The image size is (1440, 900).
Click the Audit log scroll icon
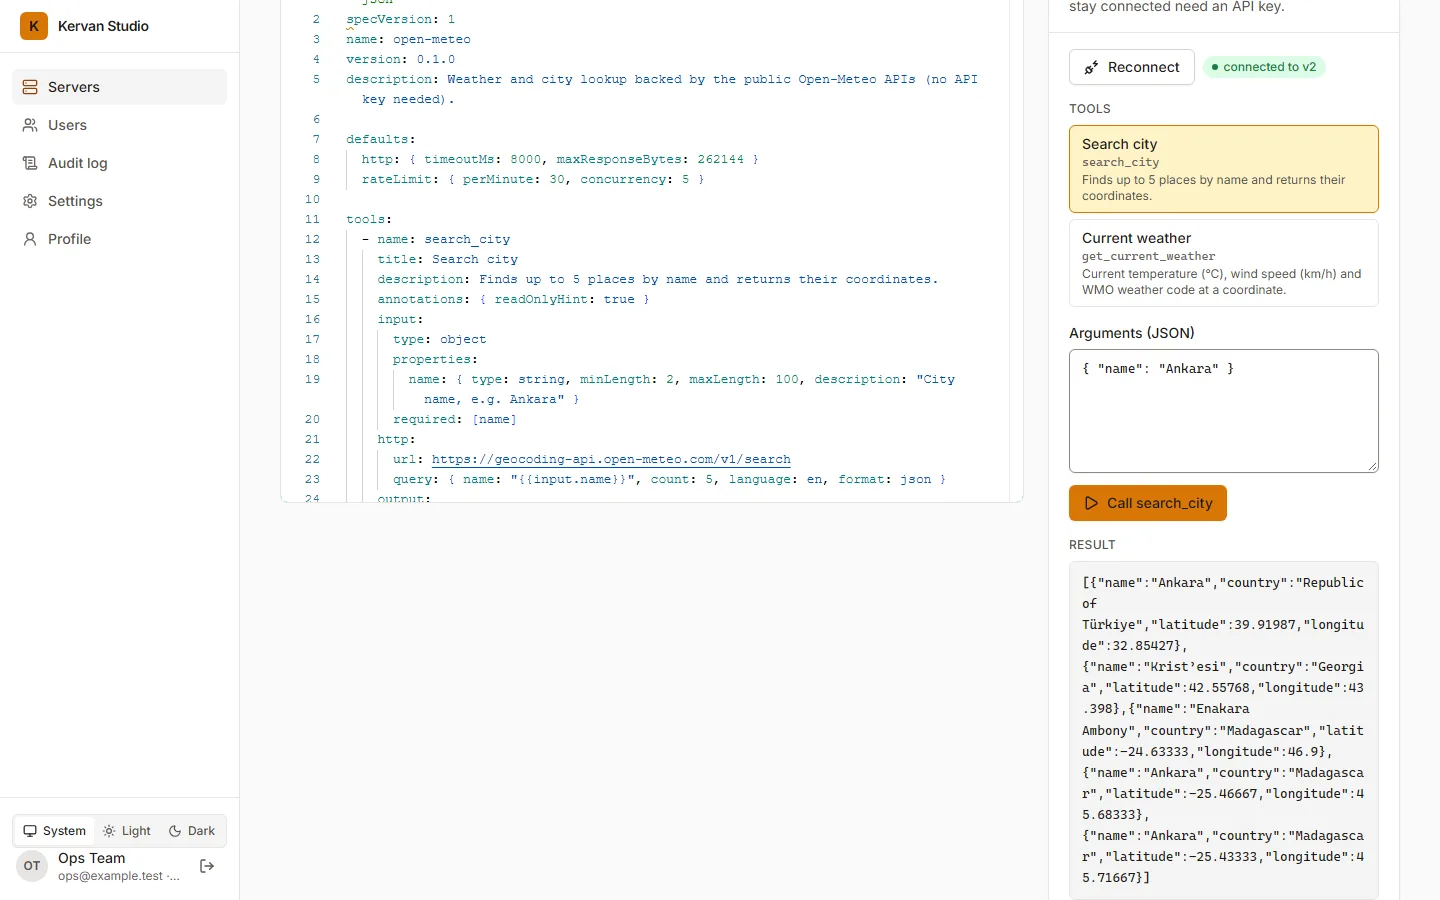30,163
